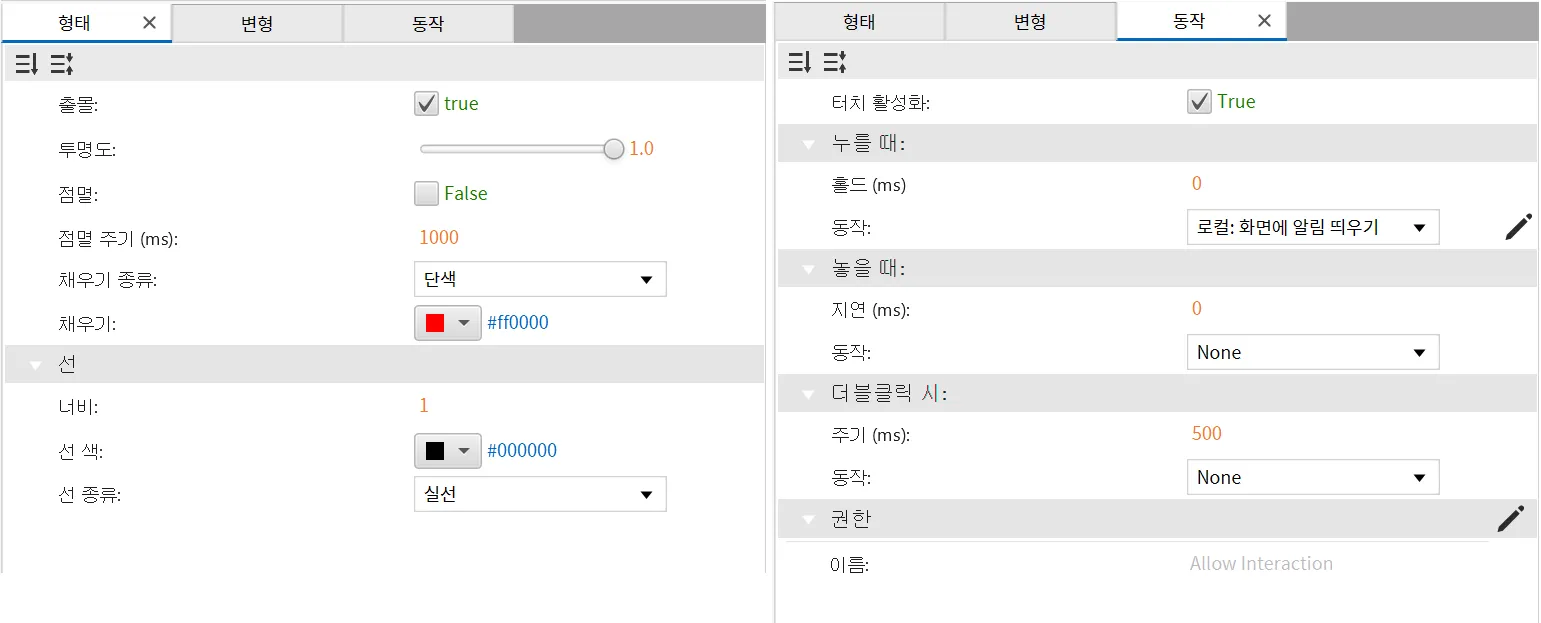Image resolution: width=1541 pixels, height=623 pixels.
Task: Click the pencil icon beside 화면에 알림 띄우기 dropdown
Action: [1517, 227]
